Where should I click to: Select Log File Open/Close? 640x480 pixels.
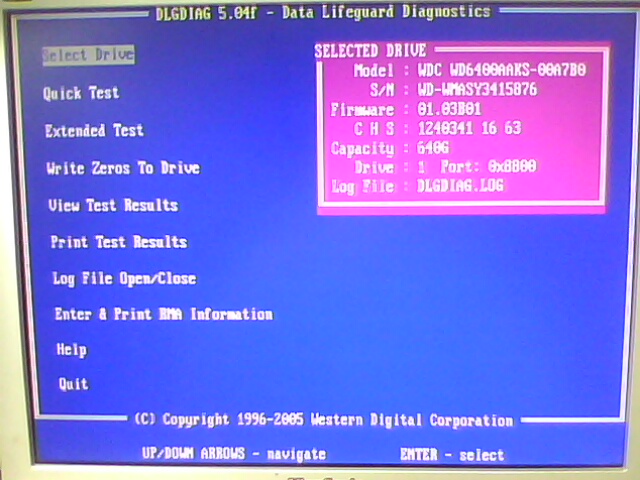(x=124, y=279)
